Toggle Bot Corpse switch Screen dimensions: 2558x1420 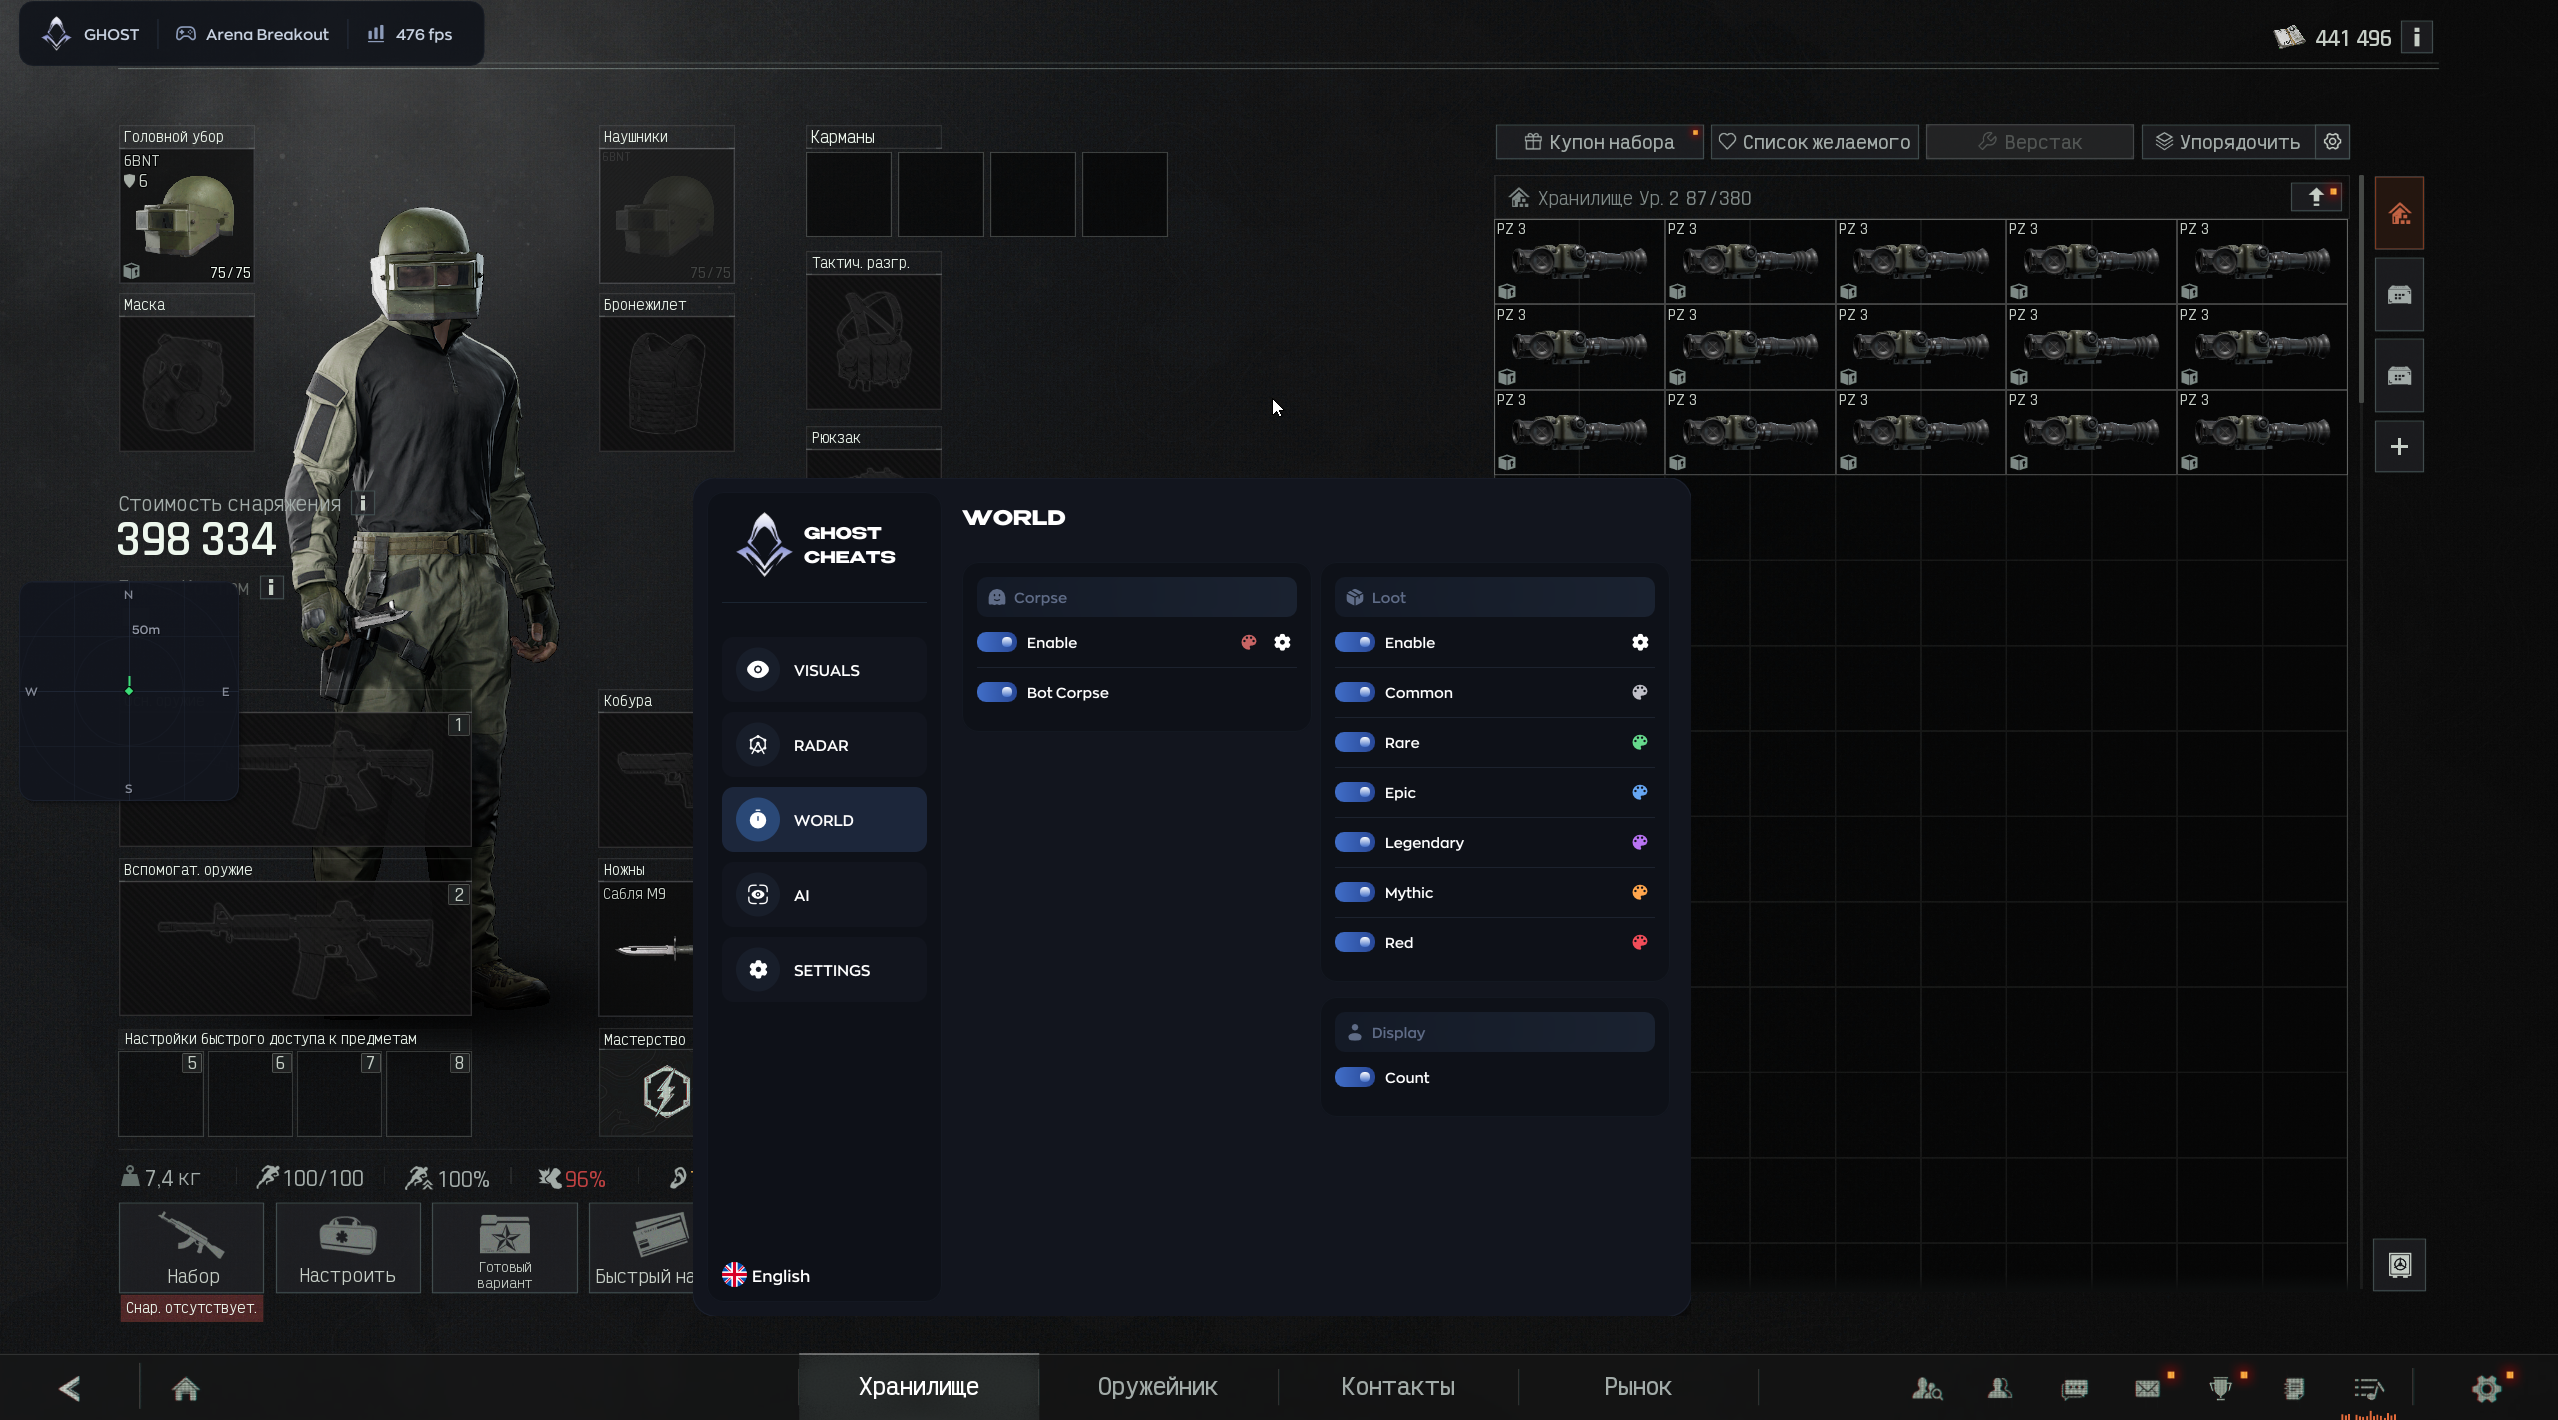(996, 692)
